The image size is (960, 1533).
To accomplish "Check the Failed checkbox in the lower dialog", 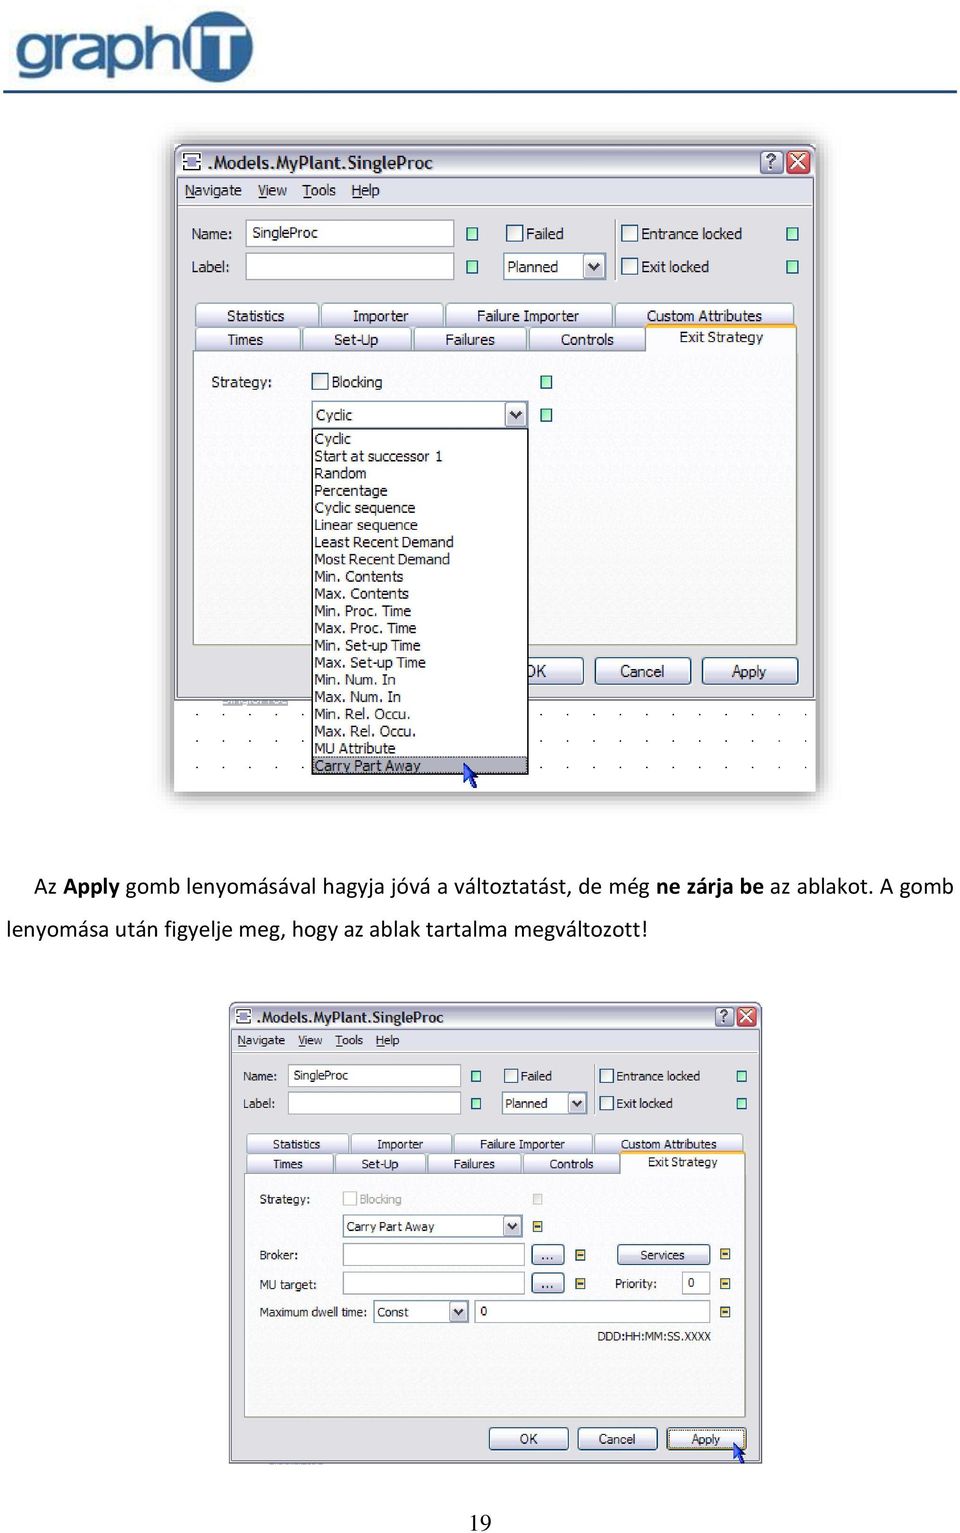I will 511,1076.
